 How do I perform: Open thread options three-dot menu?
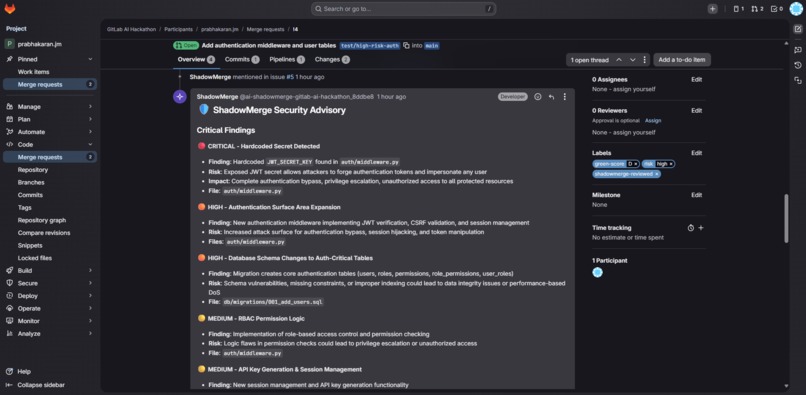pos(645,60)
